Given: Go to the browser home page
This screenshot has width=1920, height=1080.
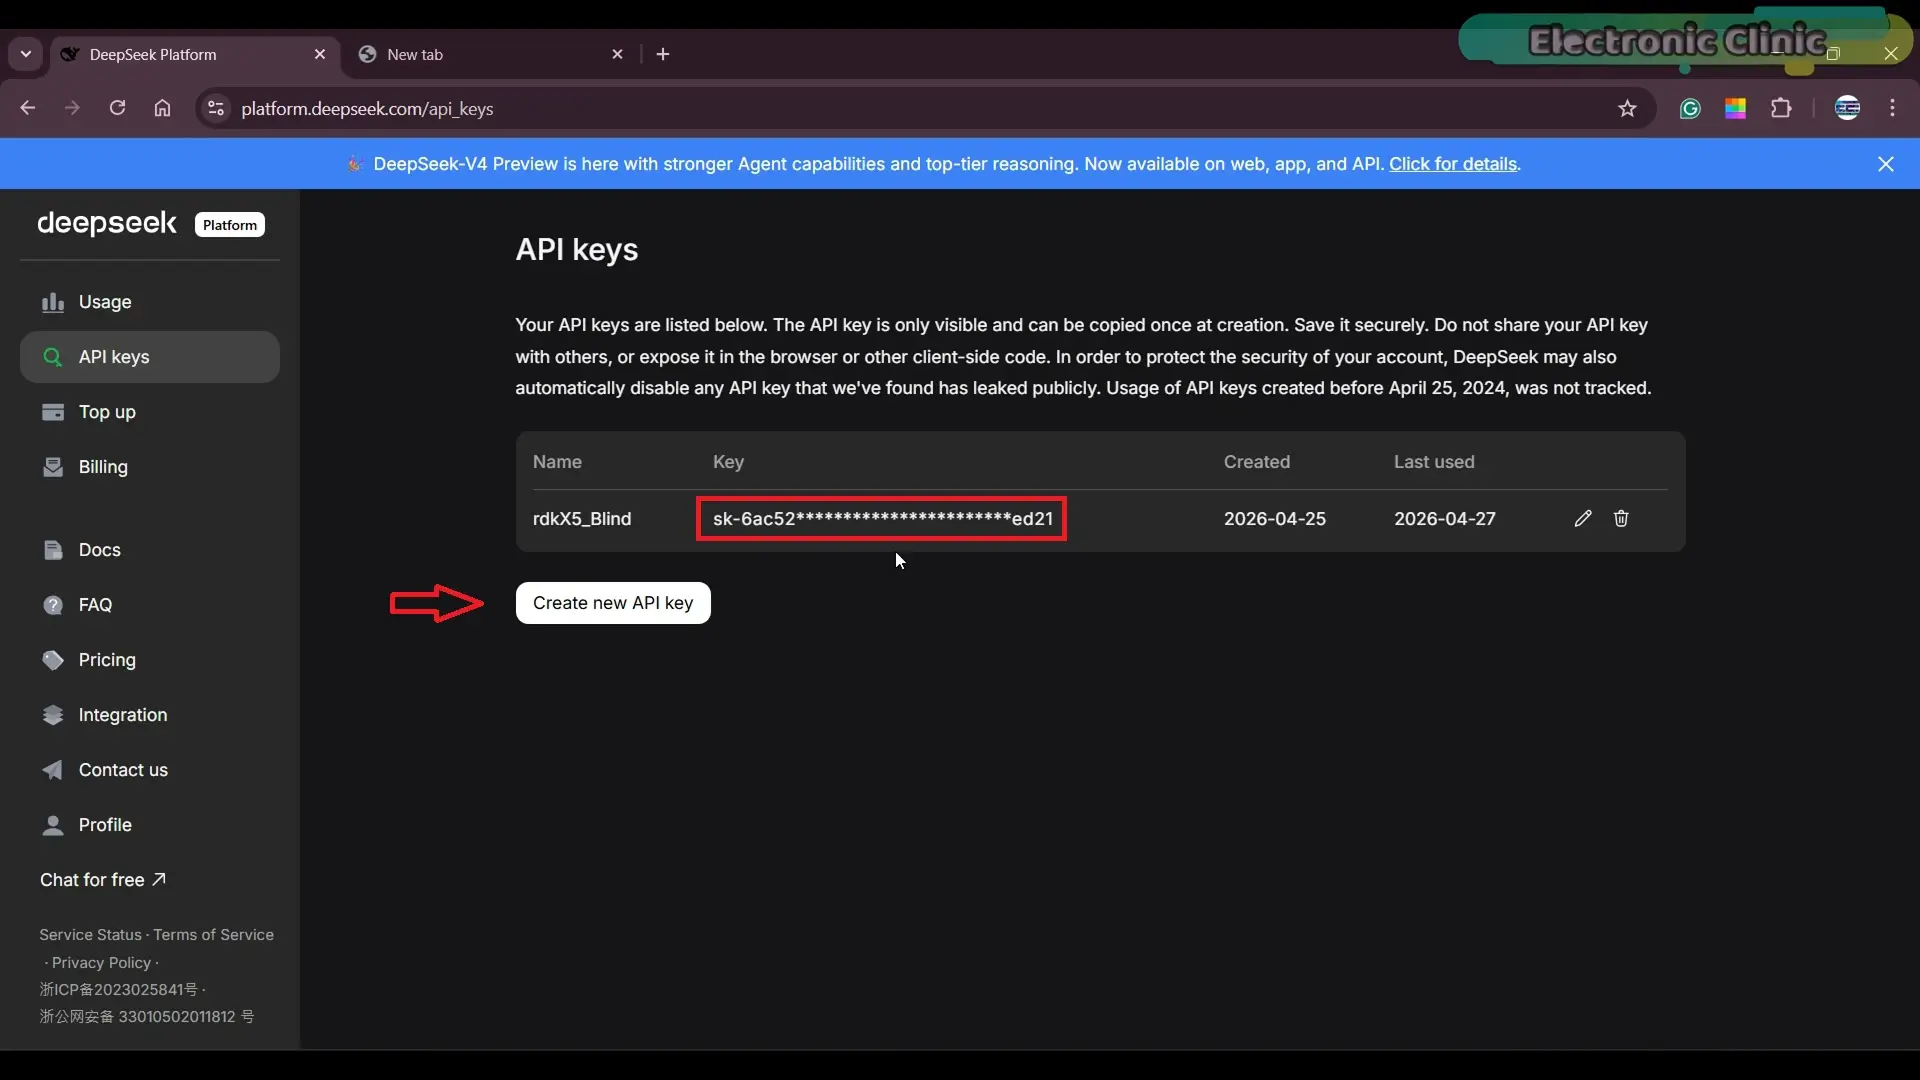Looking at the screenshot, I should click(x=162, y=108).
